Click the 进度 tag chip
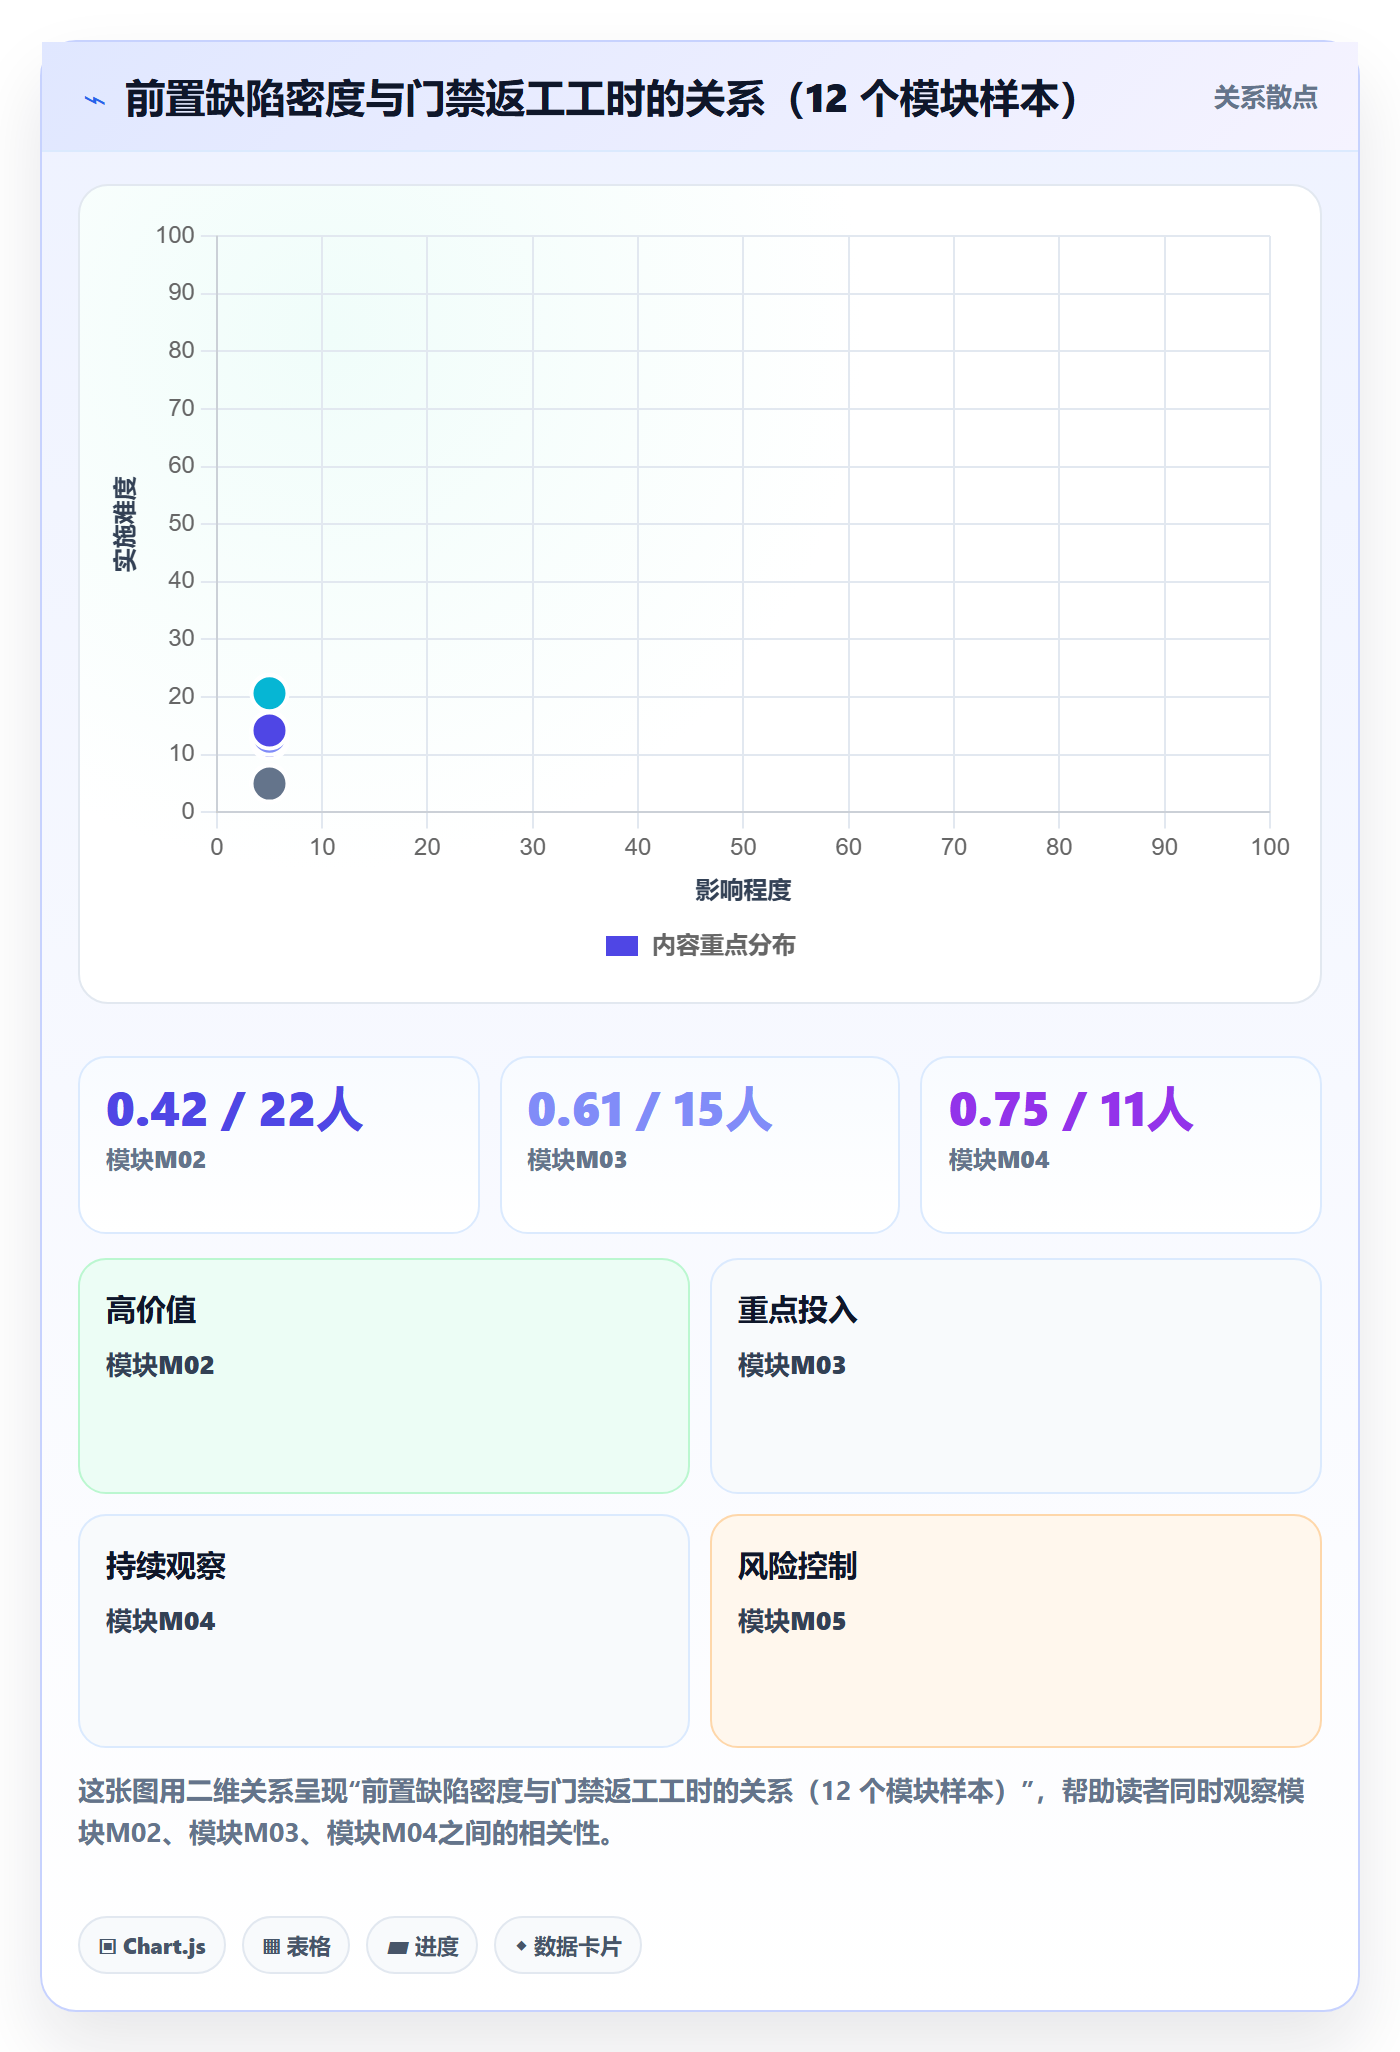 coord(422,1946)
